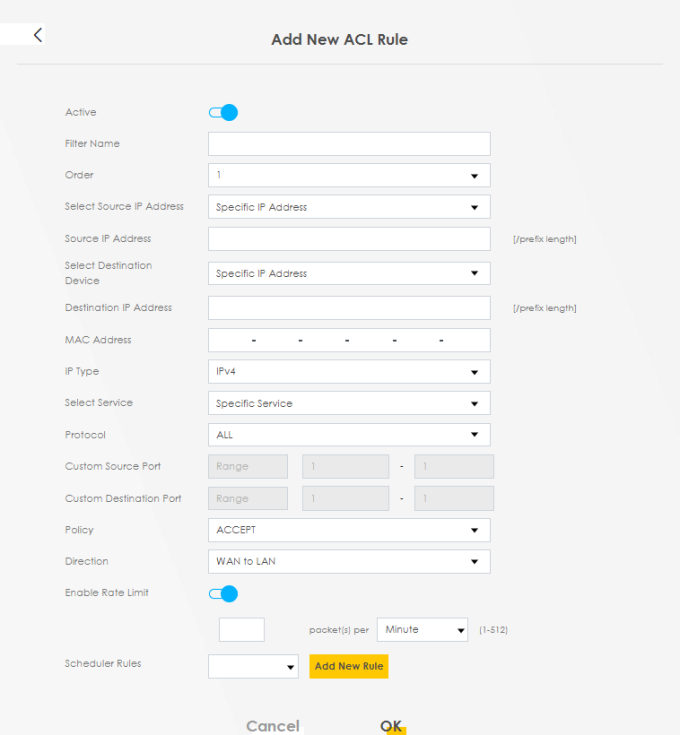Select the rate limit Minute unit dropdown

[x=422, y=630]
